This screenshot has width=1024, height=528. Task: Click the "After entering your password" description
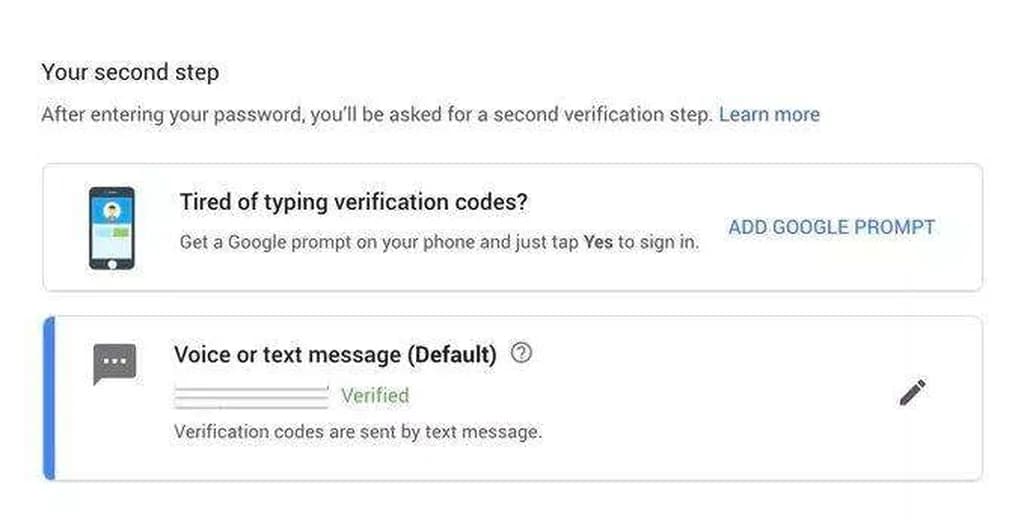[172, 114]
